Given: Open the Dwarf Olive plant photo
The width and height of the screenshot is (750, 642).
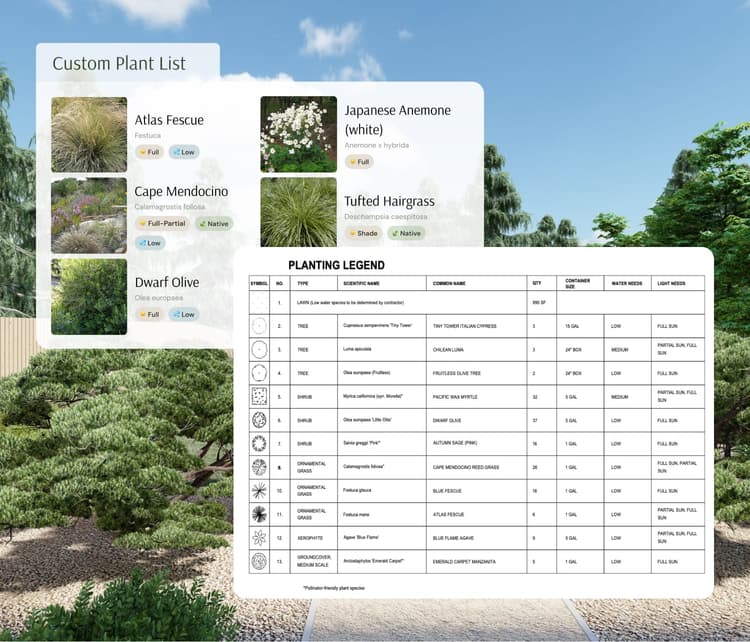Looking at the screenshot, I should click(x=89, y=297).
